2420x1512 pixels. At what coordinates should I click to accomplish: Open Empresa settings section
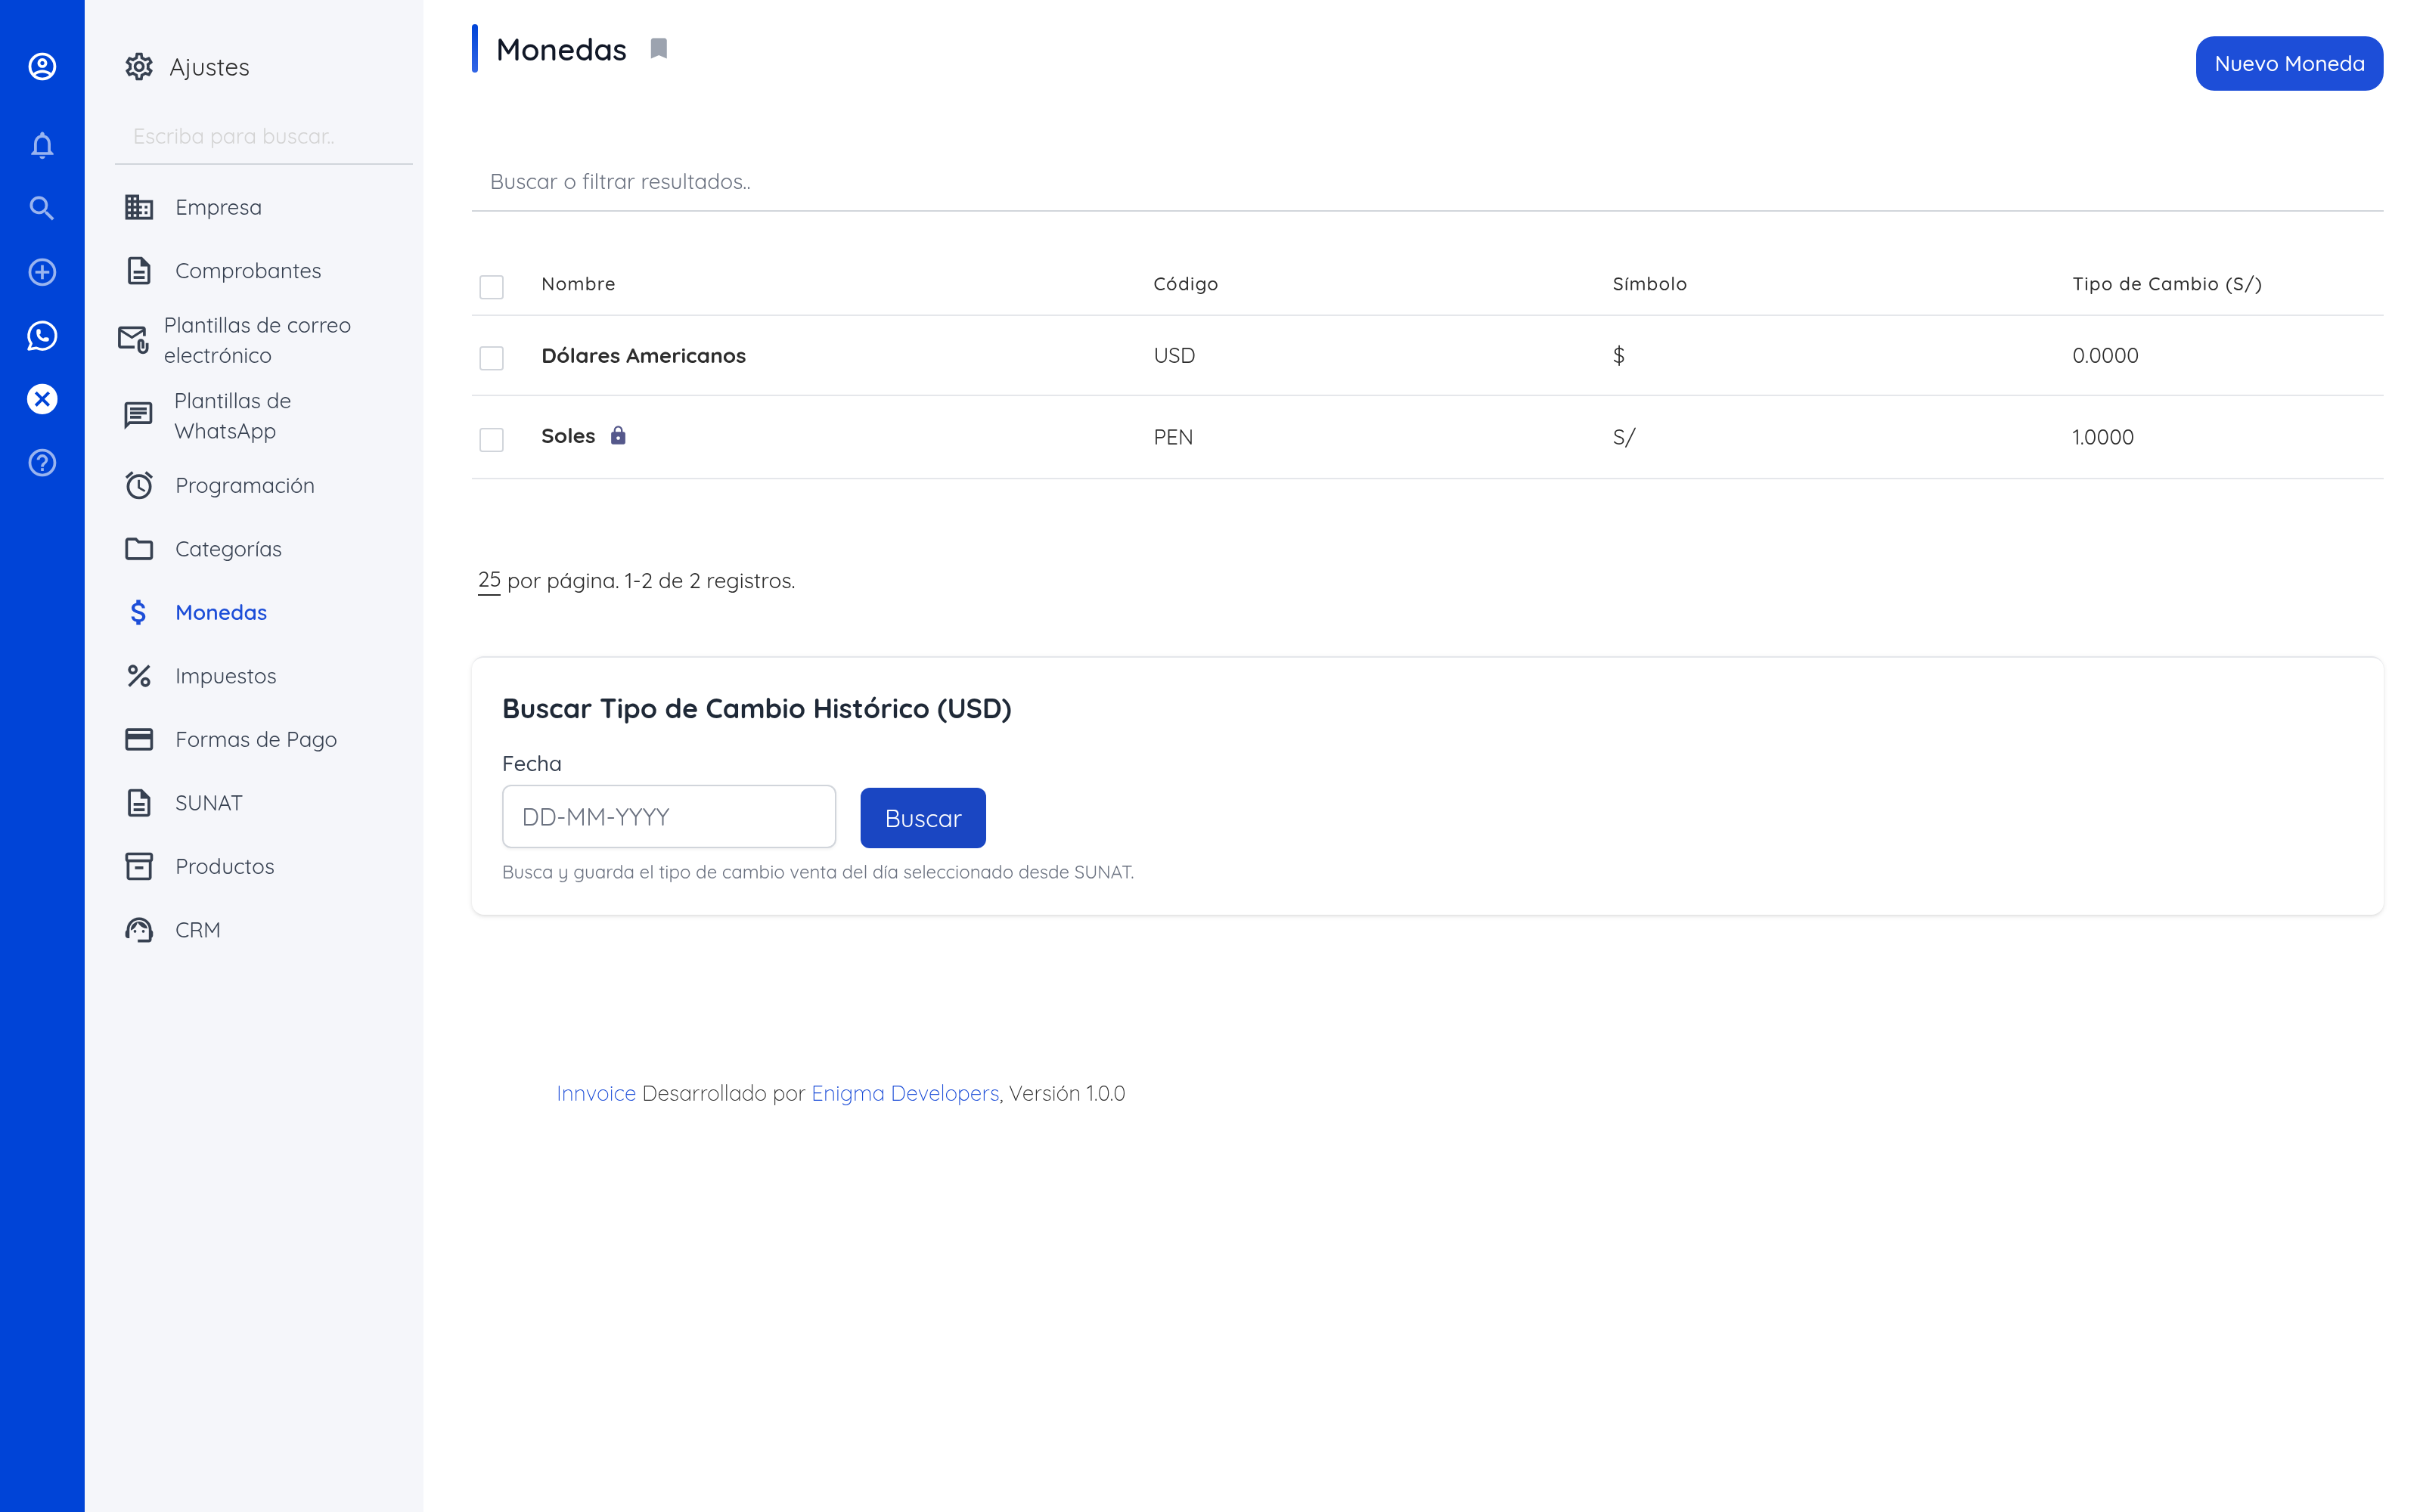(218, 207)
